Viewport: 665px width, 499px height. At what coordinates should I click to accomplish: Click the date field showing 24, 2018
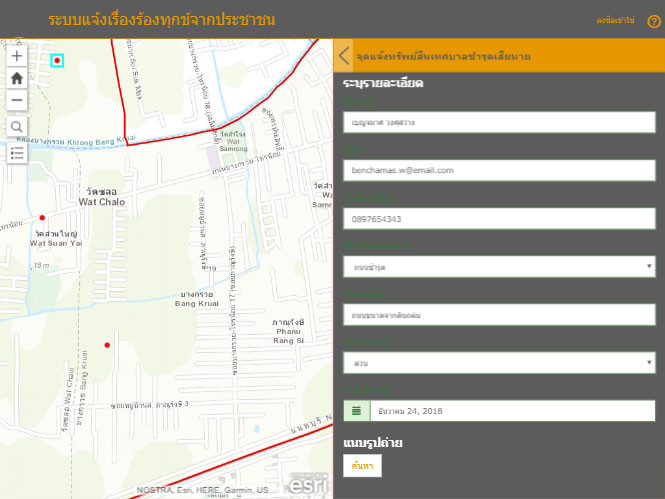[512, 410]
